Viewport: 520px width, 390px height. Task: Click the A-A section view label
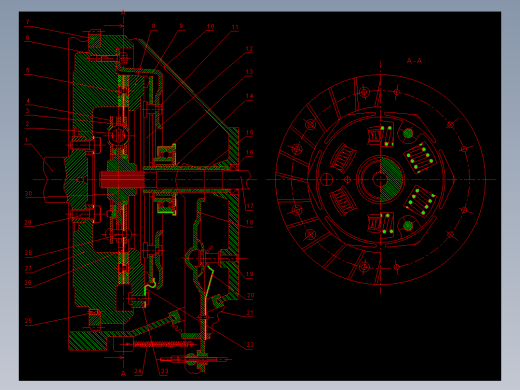[x=414, y=61]
